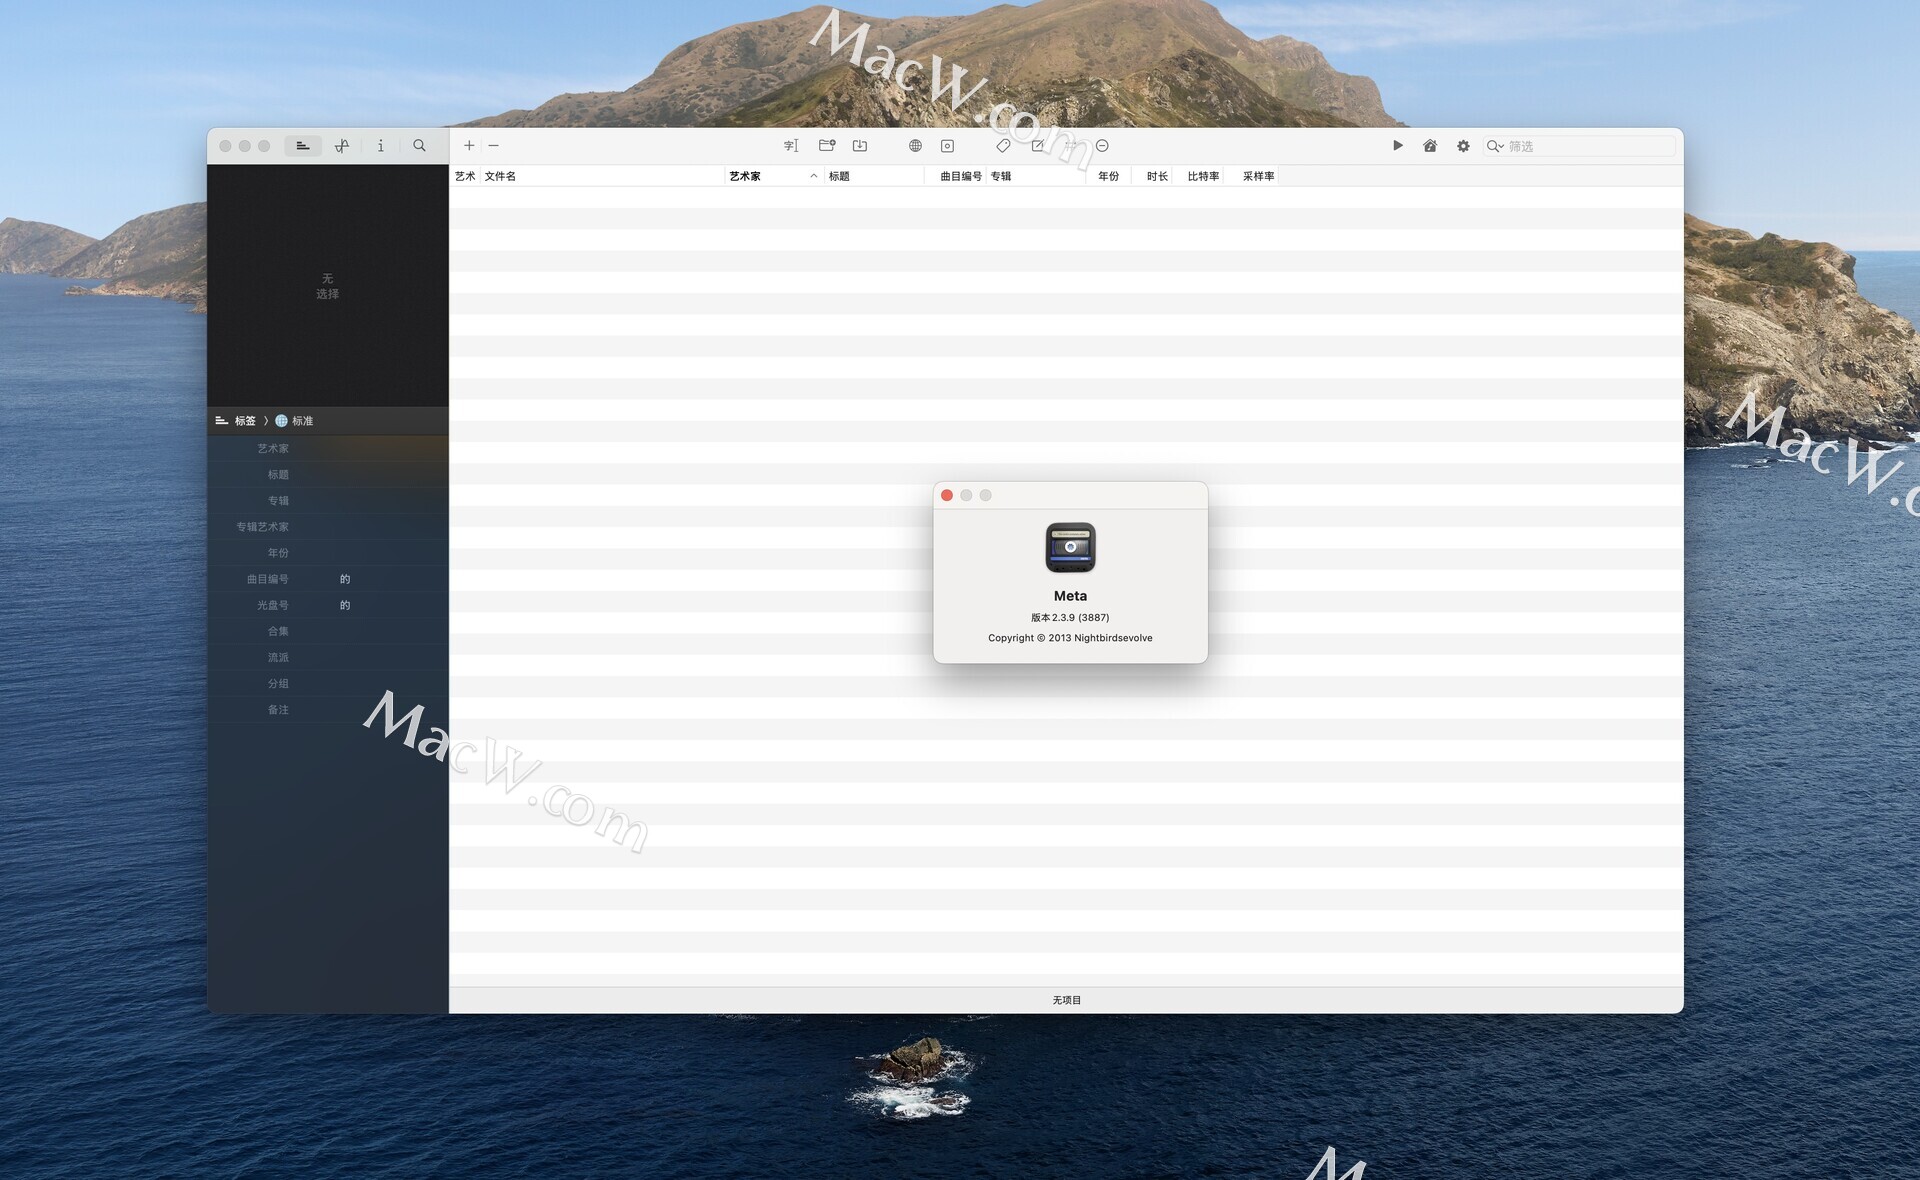This screenshot has height=1180, width=1920.
Task: Click the 筛选 filter input field
Action: point(1588,147)
